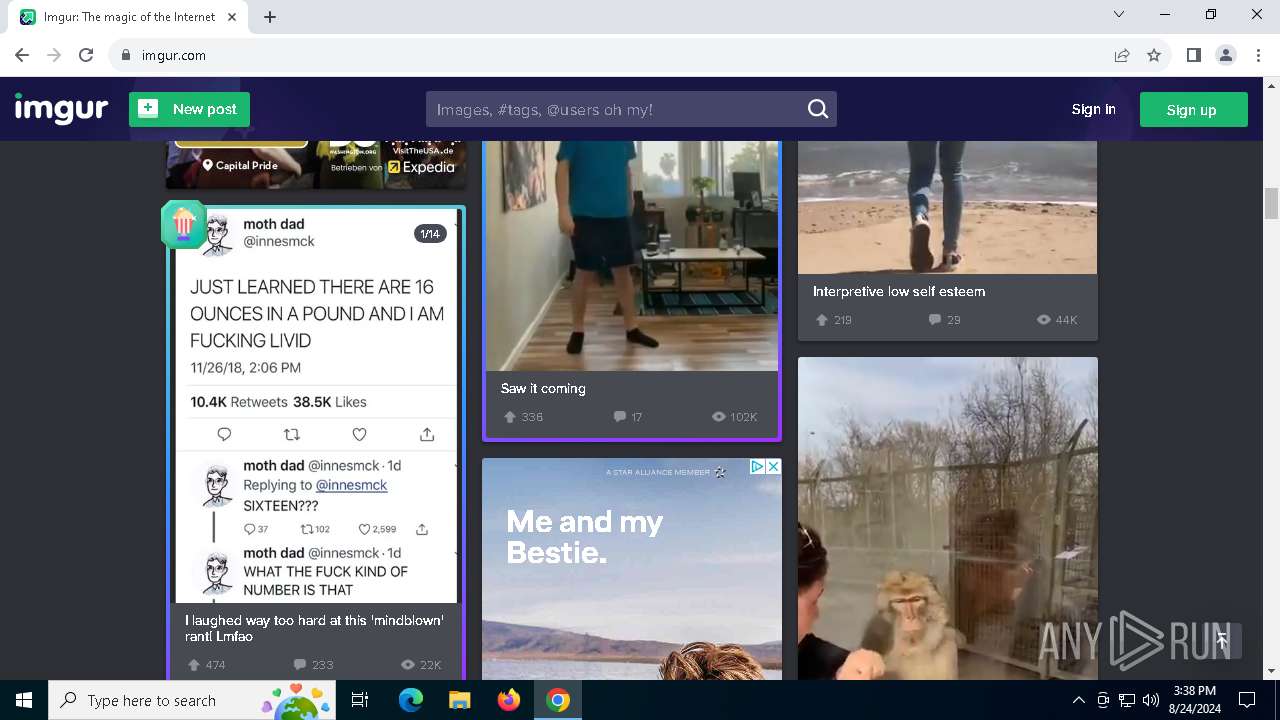Upvote the mindblown rant post (474)
The height and width of the screenshot is (720, 1280).
194,665
